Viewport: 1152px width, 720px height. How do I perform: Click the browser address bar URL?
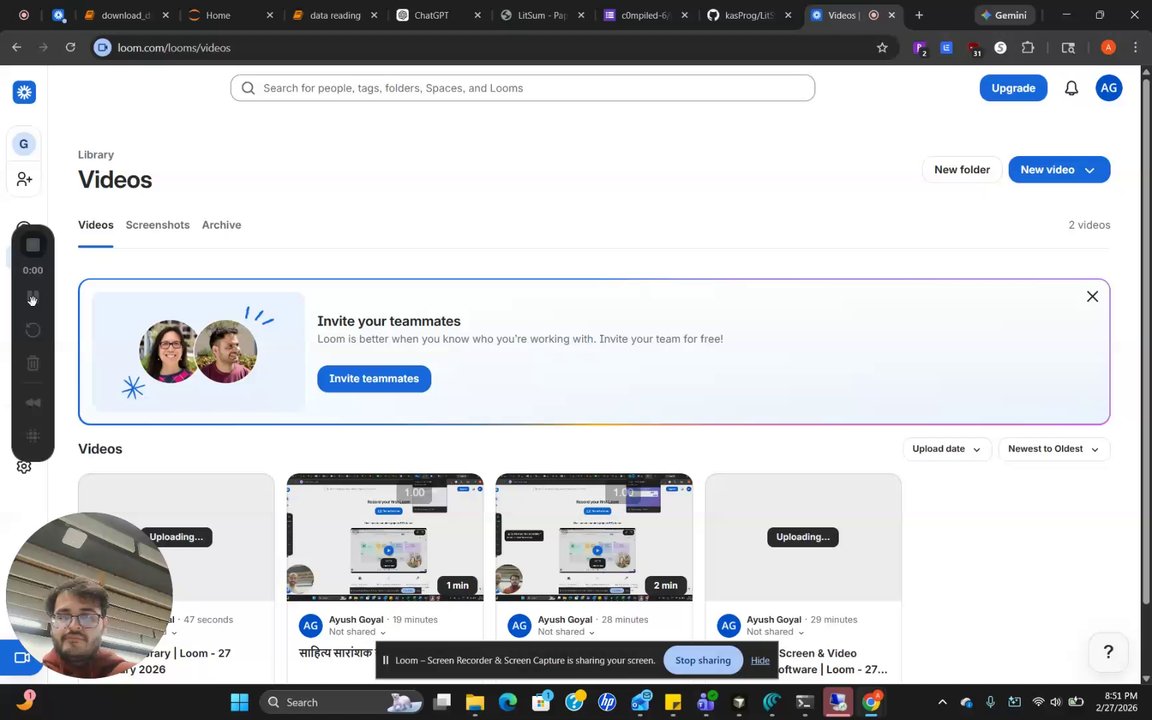coord(174,48)
